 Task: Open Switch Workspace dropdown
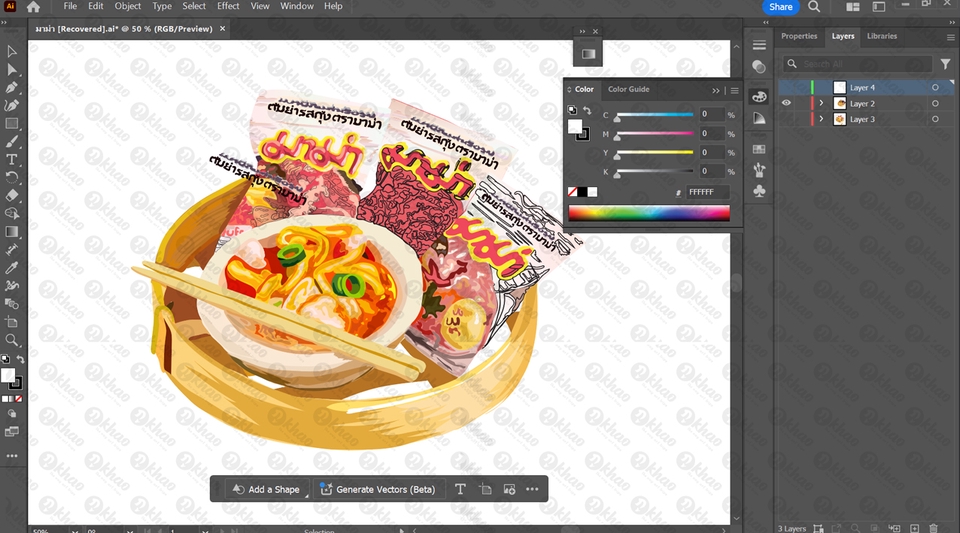point(879,7)
